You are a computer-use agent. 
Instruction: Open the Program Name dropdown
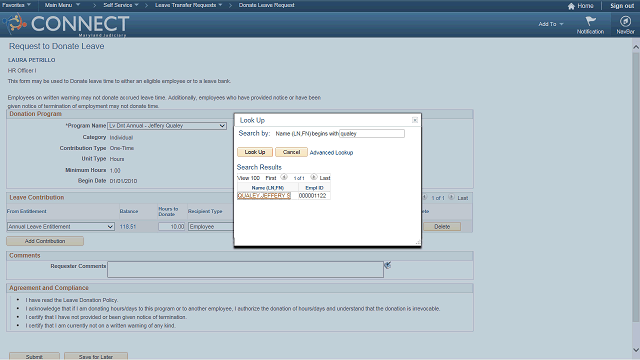coord(167,126)
